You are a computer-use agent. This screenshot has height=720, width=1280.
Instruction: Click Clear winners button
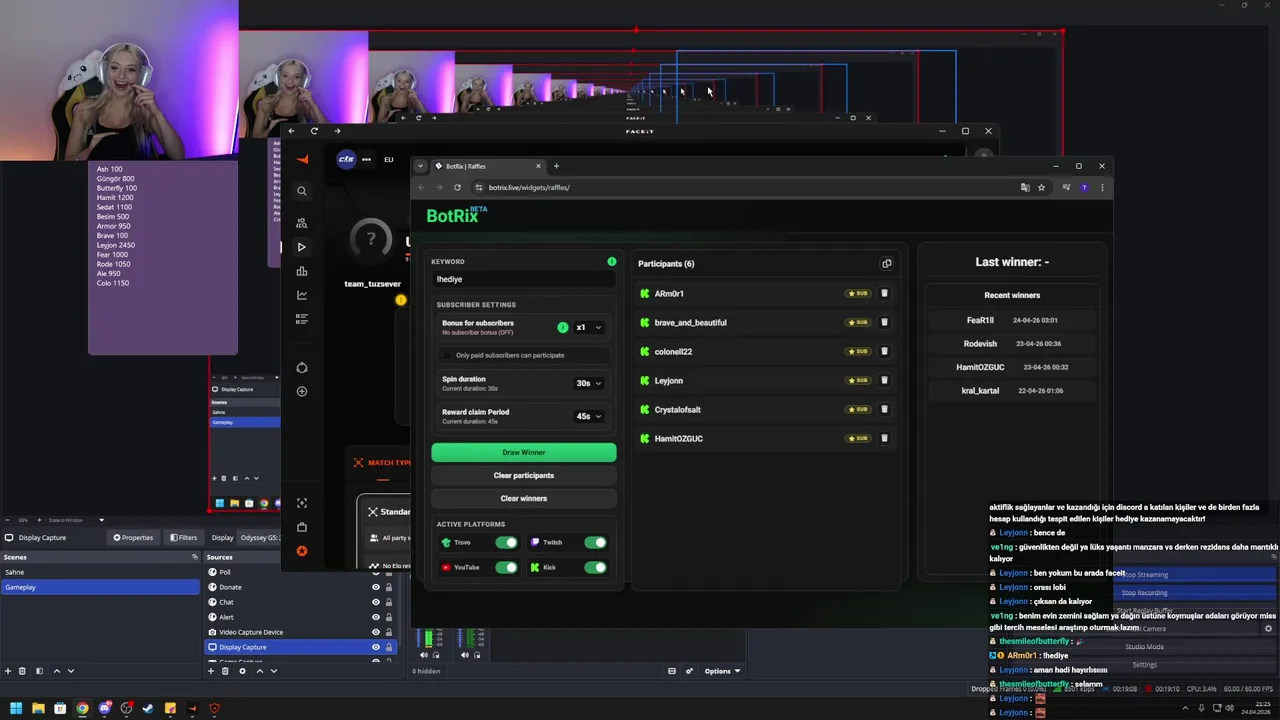pyautogui.click(x=524, y=498)
